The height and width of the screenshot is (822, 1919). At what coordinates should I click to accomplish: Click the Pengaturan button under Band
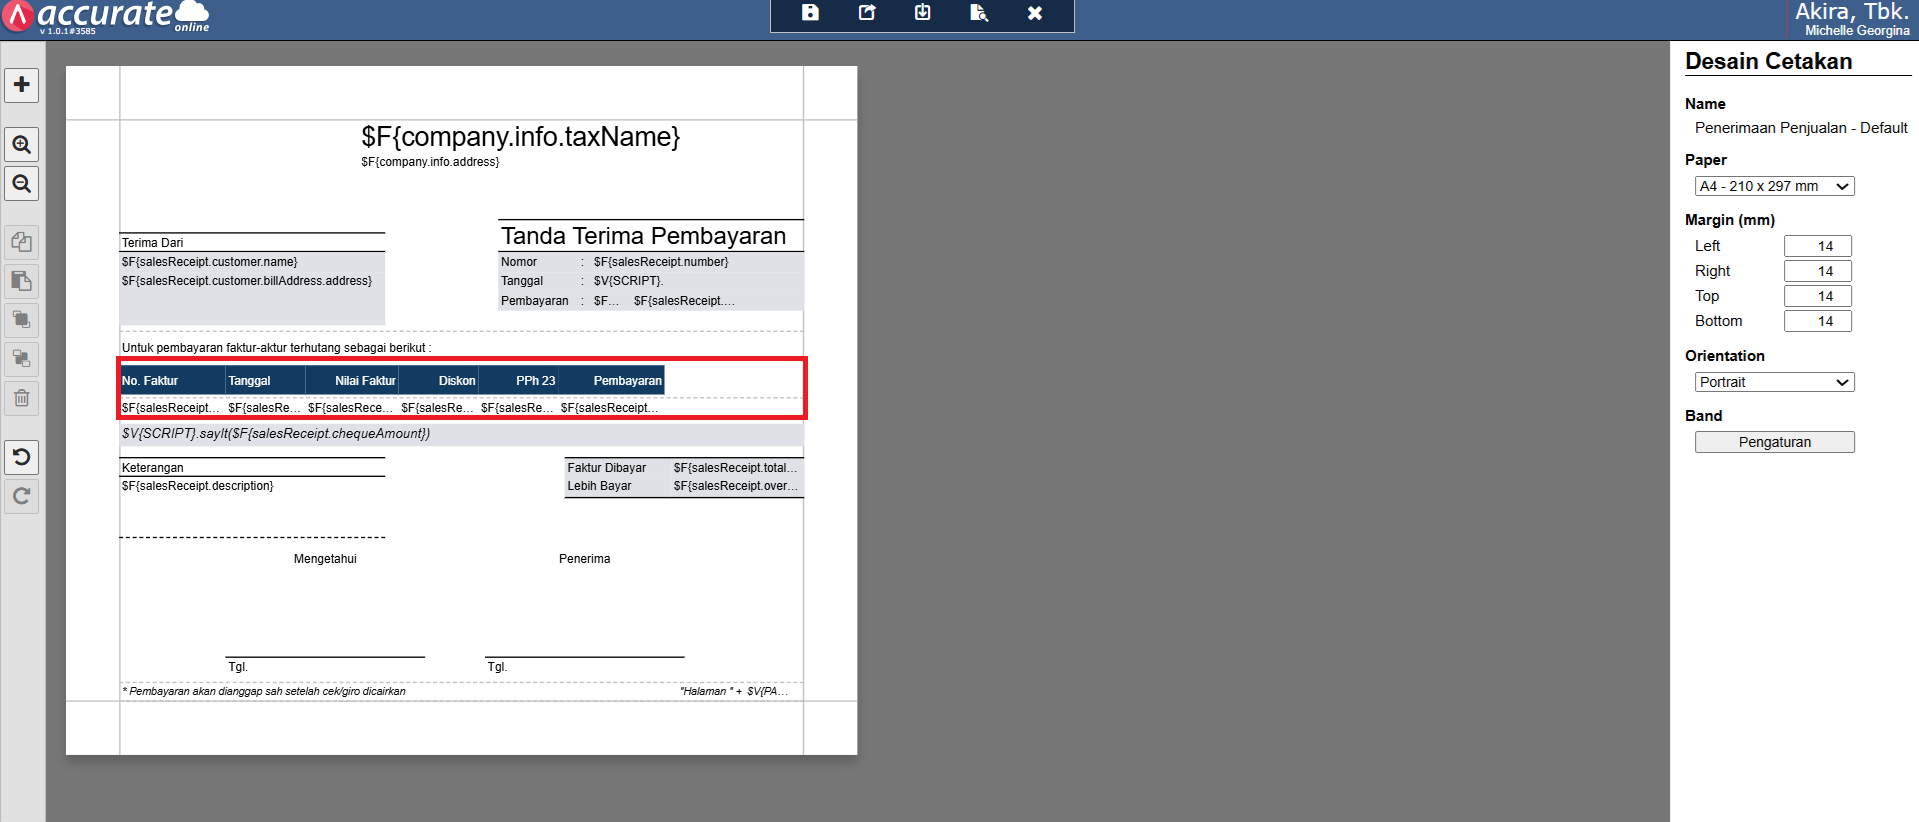[x=1773, y=442]
